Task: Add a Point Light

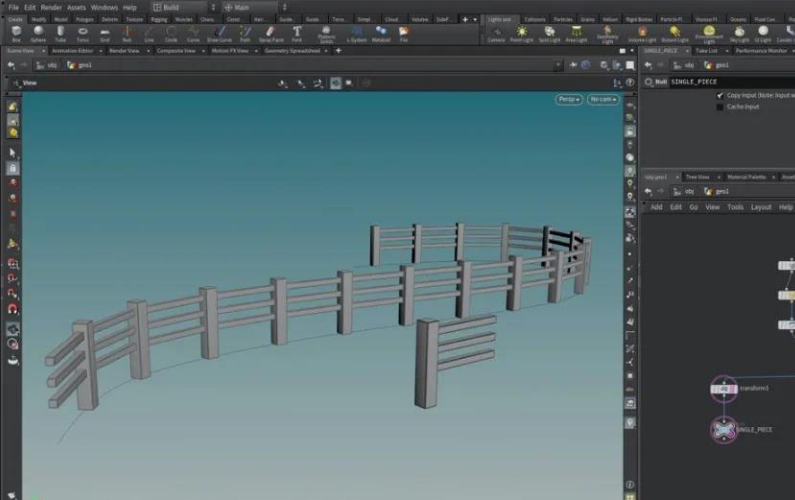Action: coord(522,34)
